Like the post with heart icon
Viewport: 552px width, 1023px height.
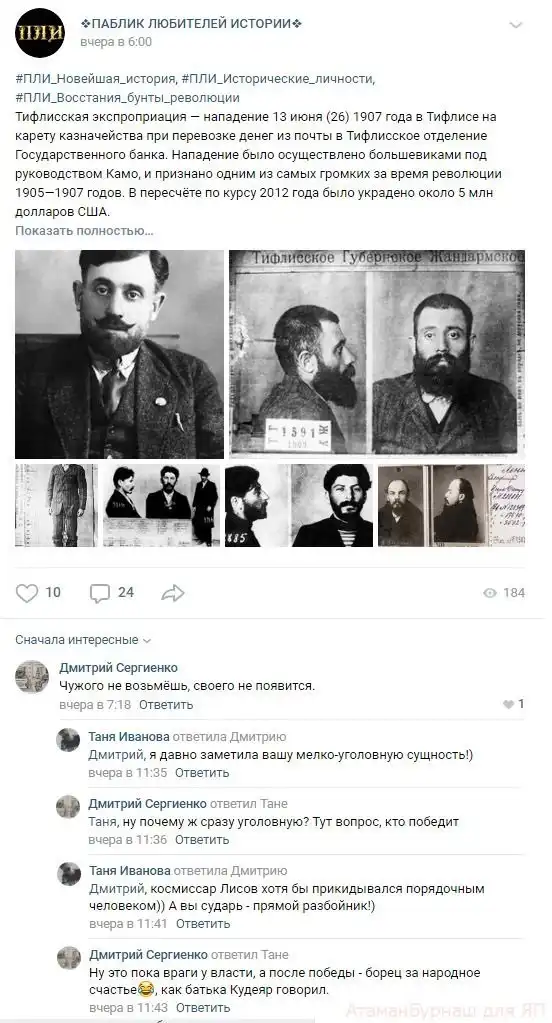[x=27, y=592]
